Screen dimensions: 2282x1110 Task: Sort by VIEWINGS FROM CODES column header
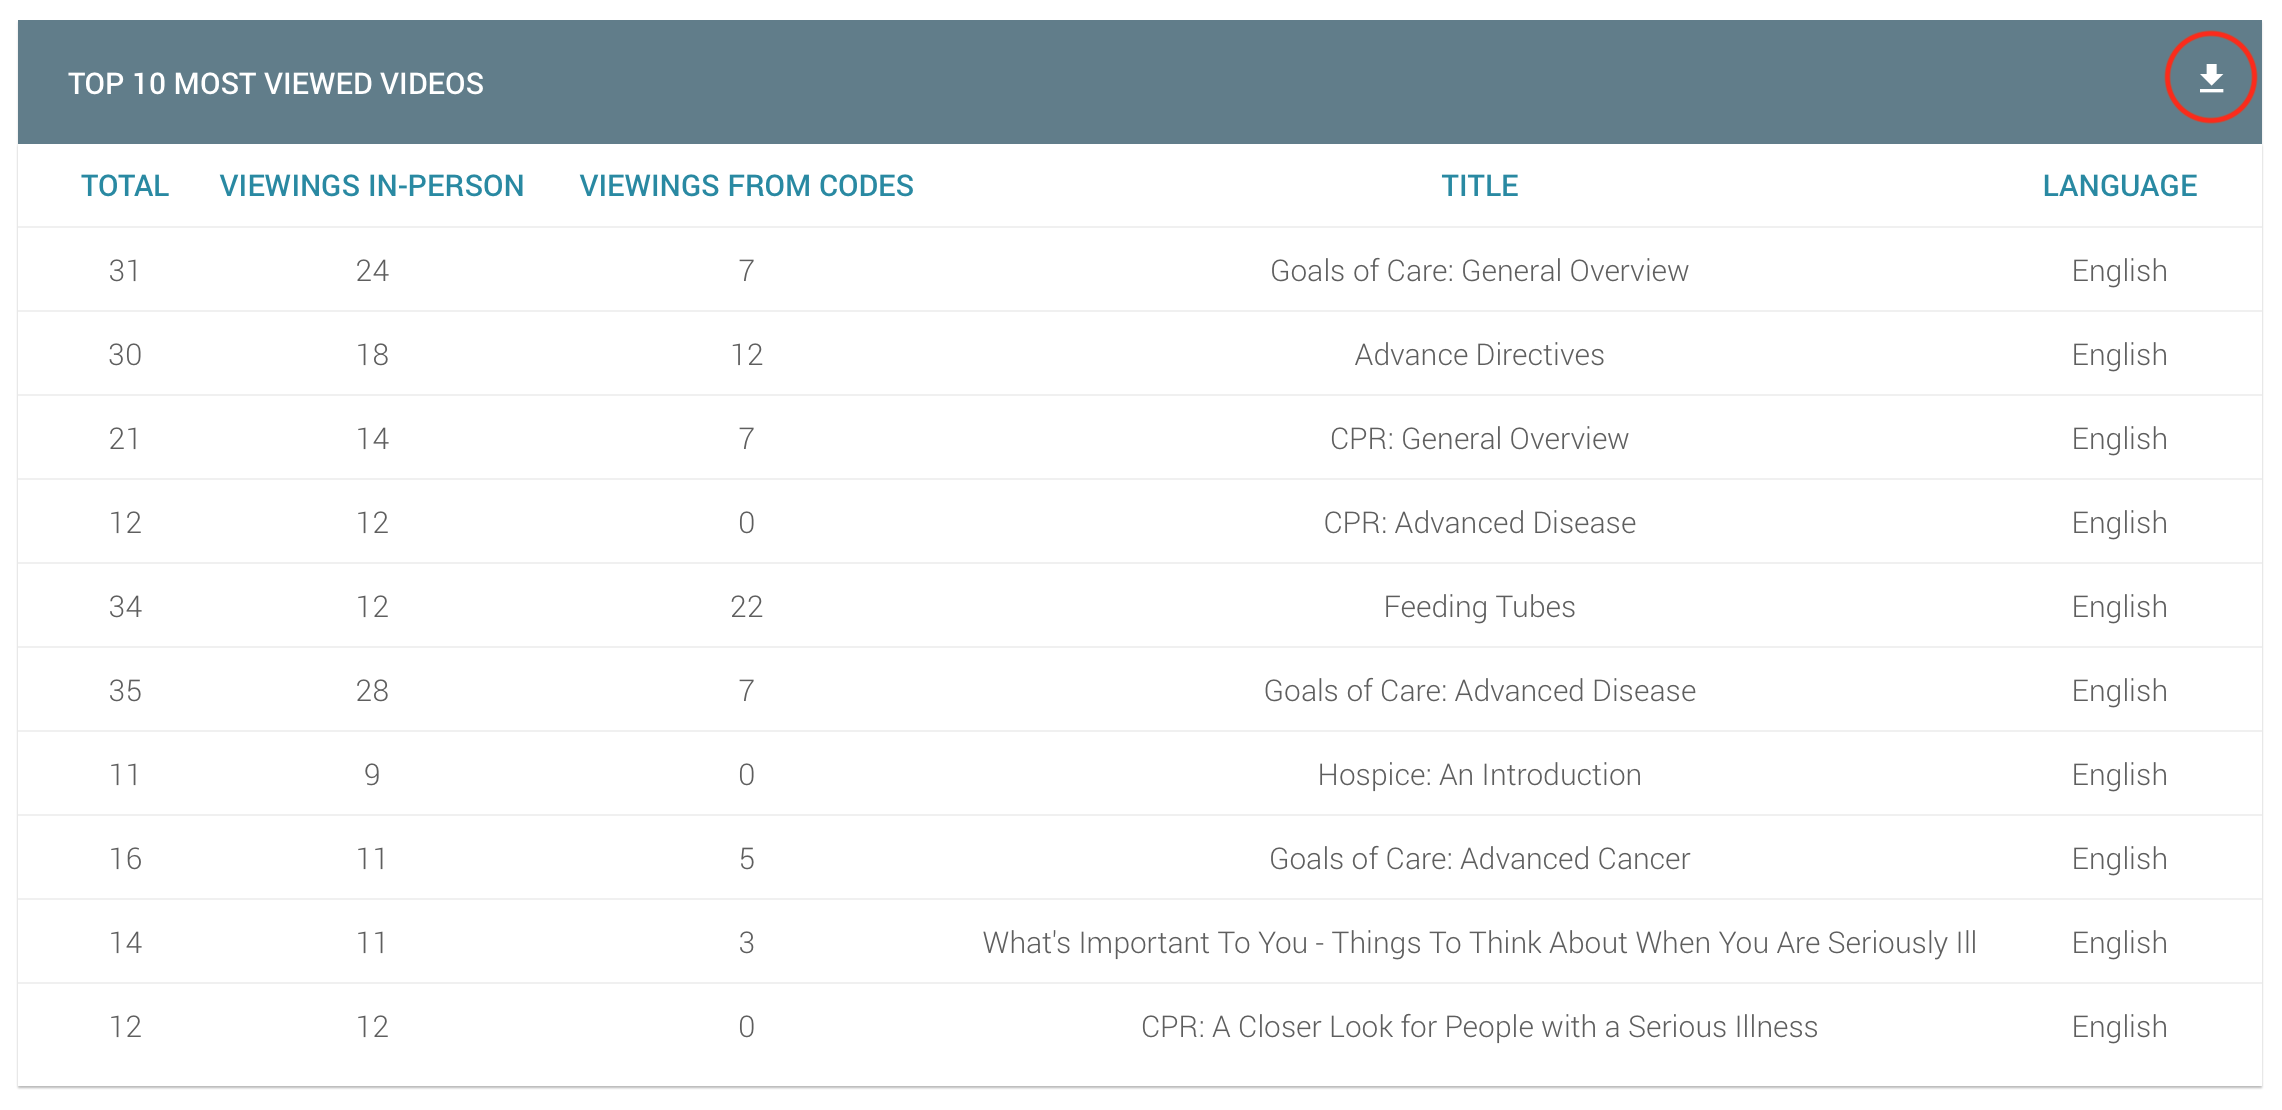coord(746,186)
